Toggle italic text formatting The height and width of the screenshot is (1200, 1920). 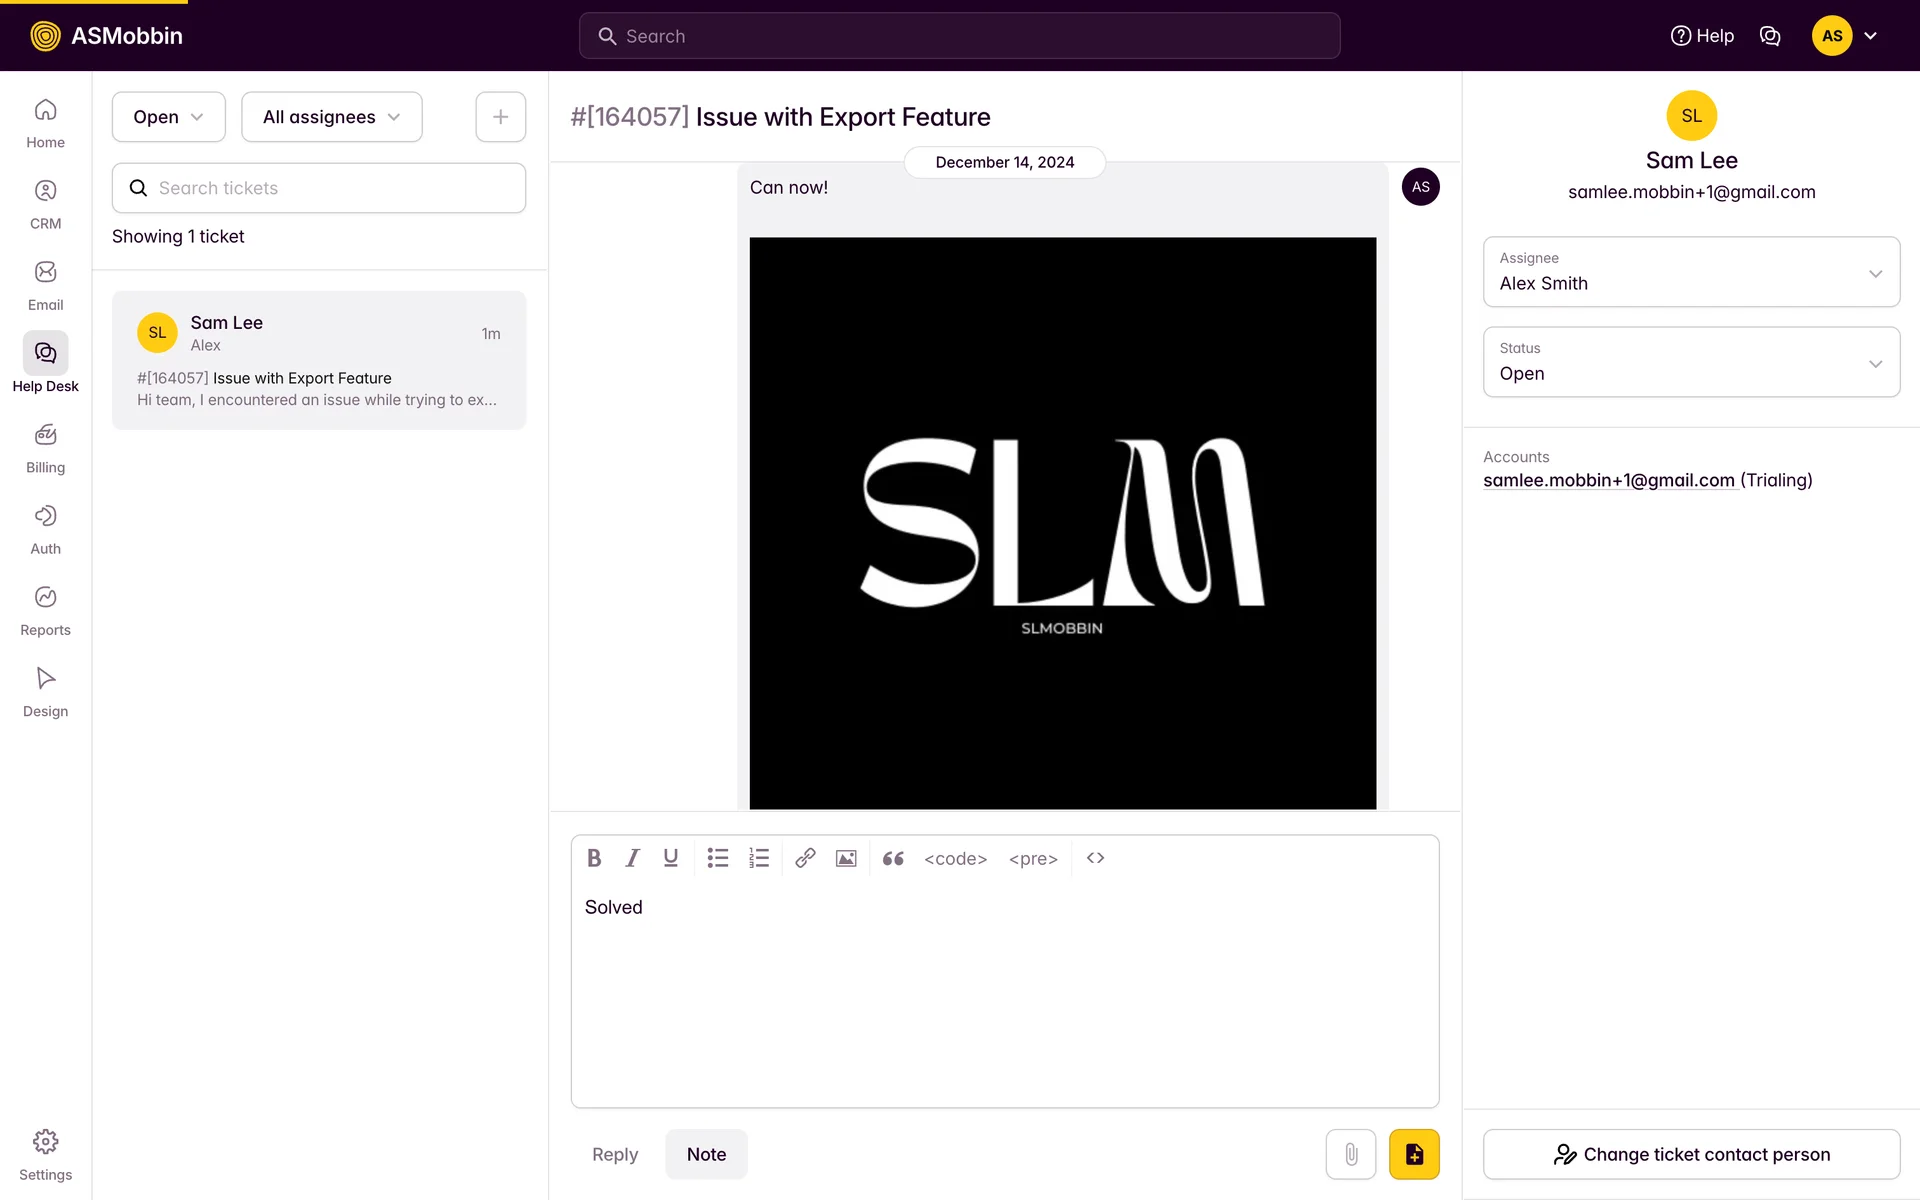point(632,858)
